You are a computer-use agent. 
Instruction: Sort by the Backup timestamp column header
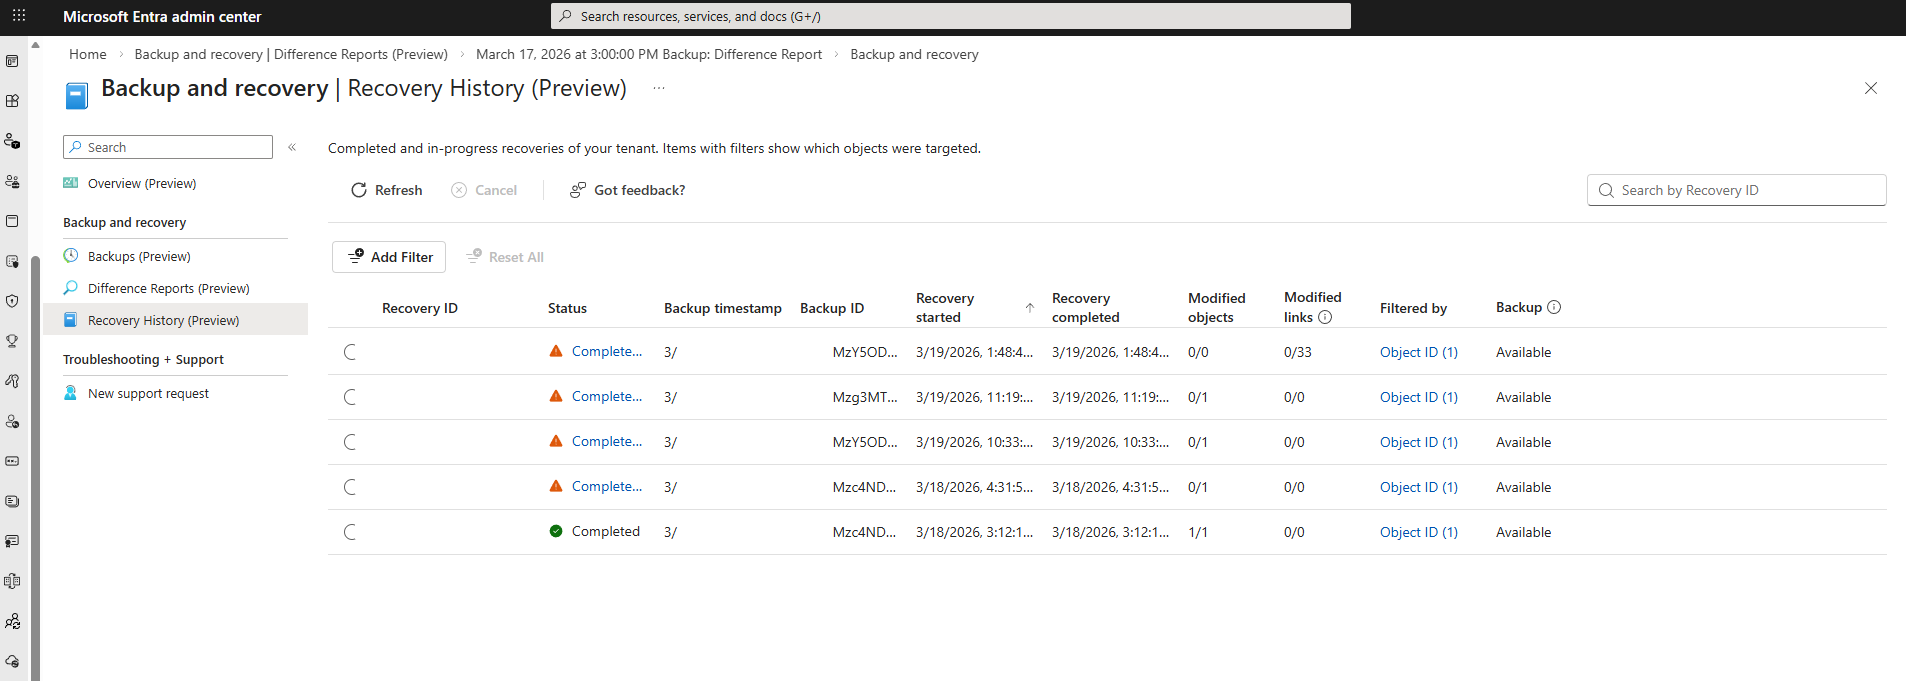click(x=723, y=308)
